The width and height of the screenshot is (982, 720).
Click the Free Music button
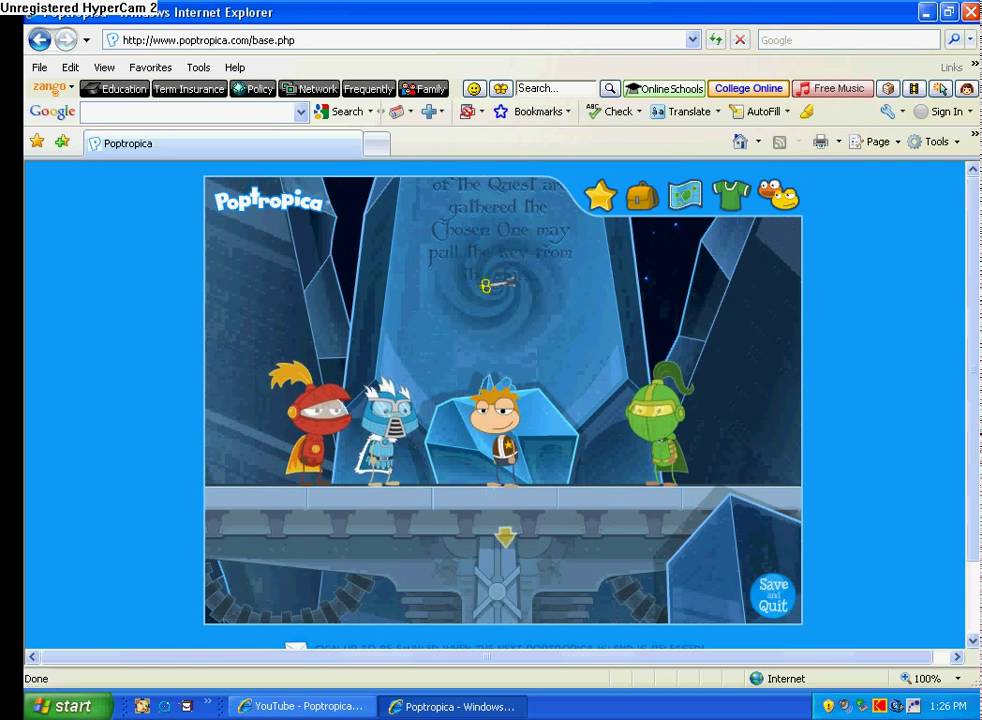[x=832, y=89]
